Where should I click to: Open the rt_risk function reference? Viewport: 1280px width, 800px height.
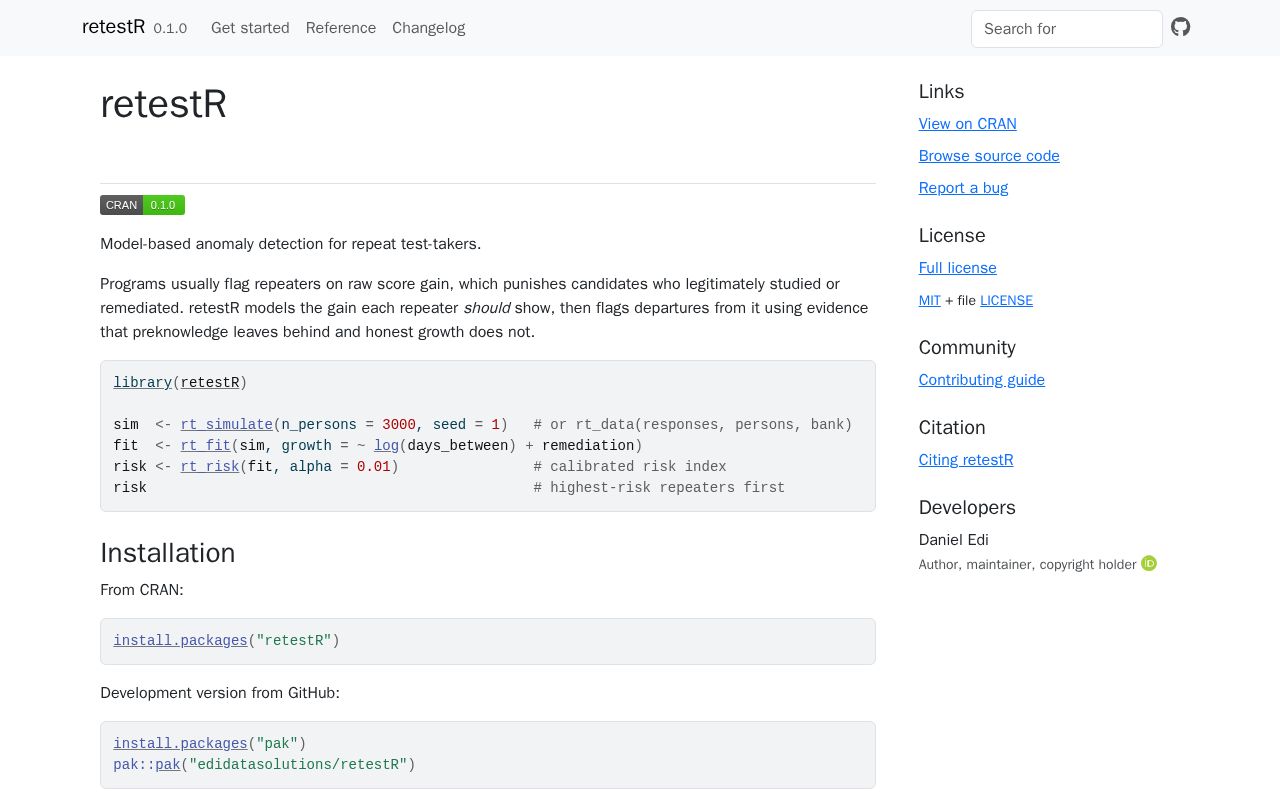point(210,467)
